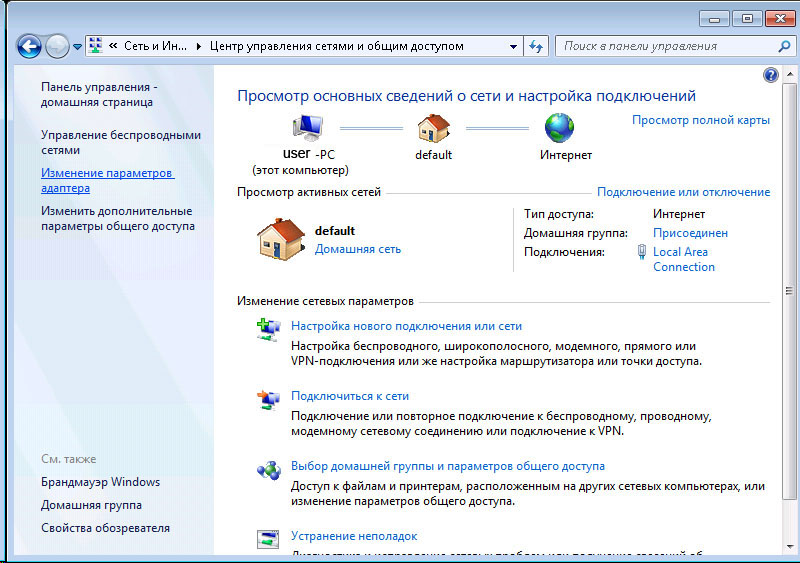Open the arrow after 'Сеть и Ин...' breadcrumb
Screen dimensions: 800x563
pyautogui.click(x=198, y=46)
